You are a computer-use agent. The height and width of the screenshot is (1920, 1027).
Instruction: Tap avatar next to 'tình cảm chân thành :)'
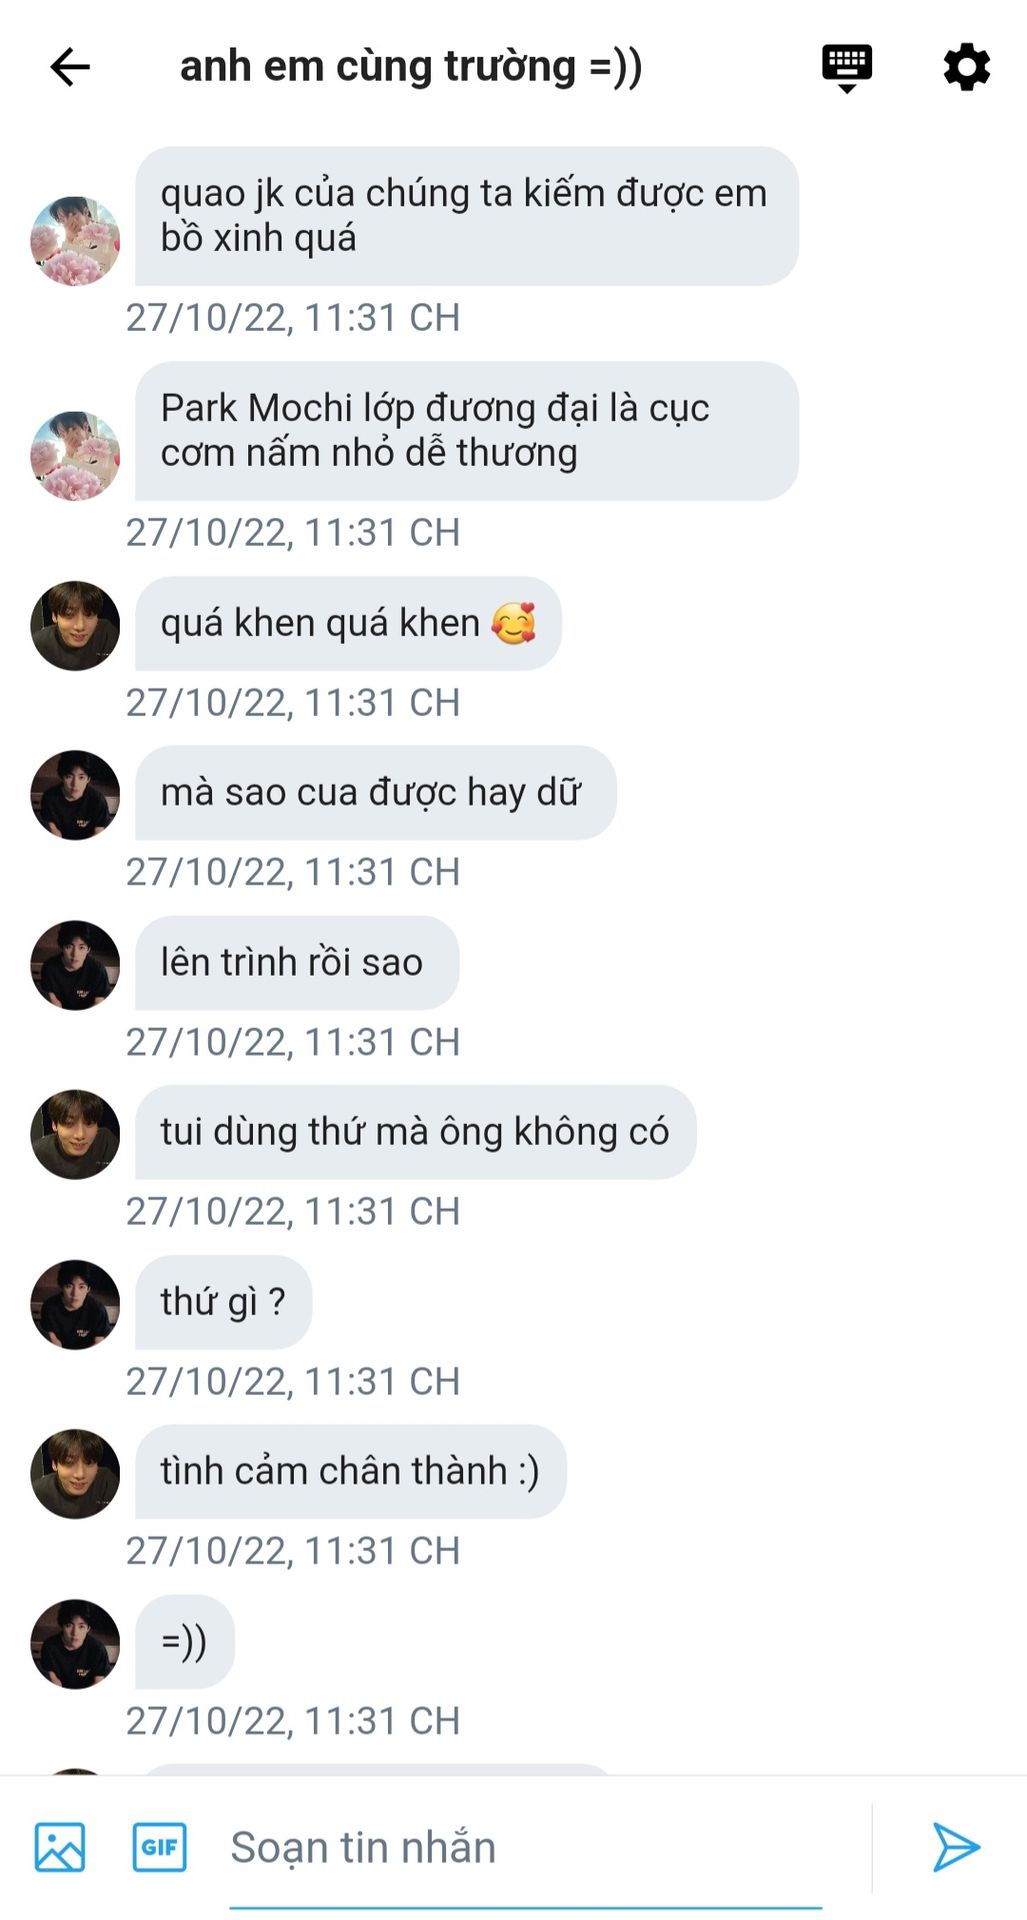75,1474
